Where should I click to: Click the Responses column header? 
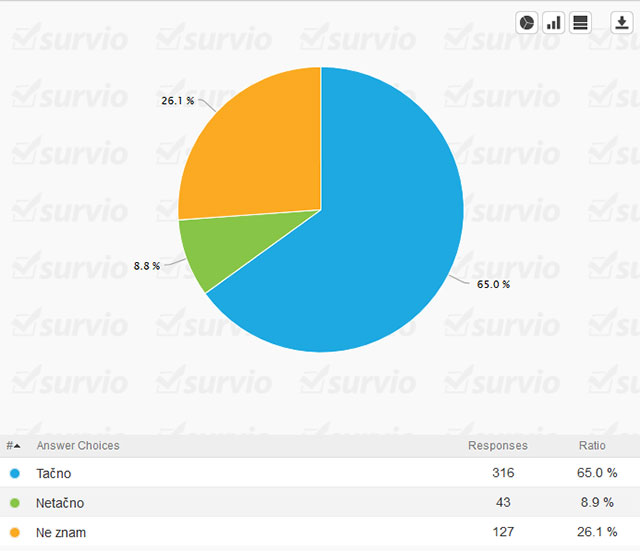497,445
